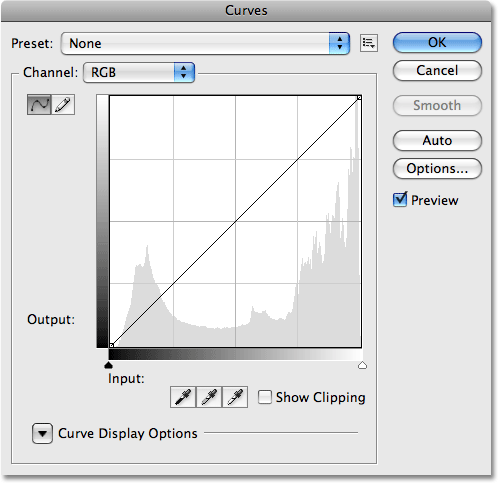Click the curve's top-right white point
The image size is (498, 483).
coord(359,98)
